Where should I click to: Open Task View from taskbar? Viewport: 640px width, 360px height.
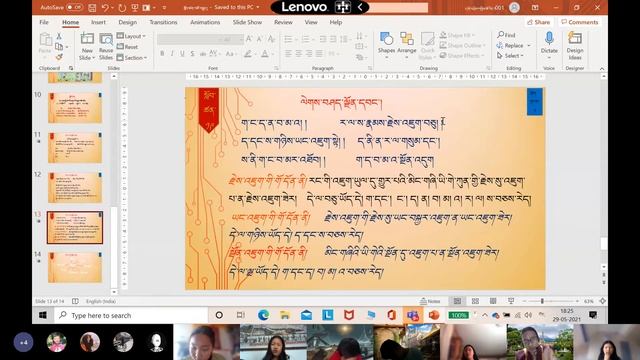tap(241, 315)
